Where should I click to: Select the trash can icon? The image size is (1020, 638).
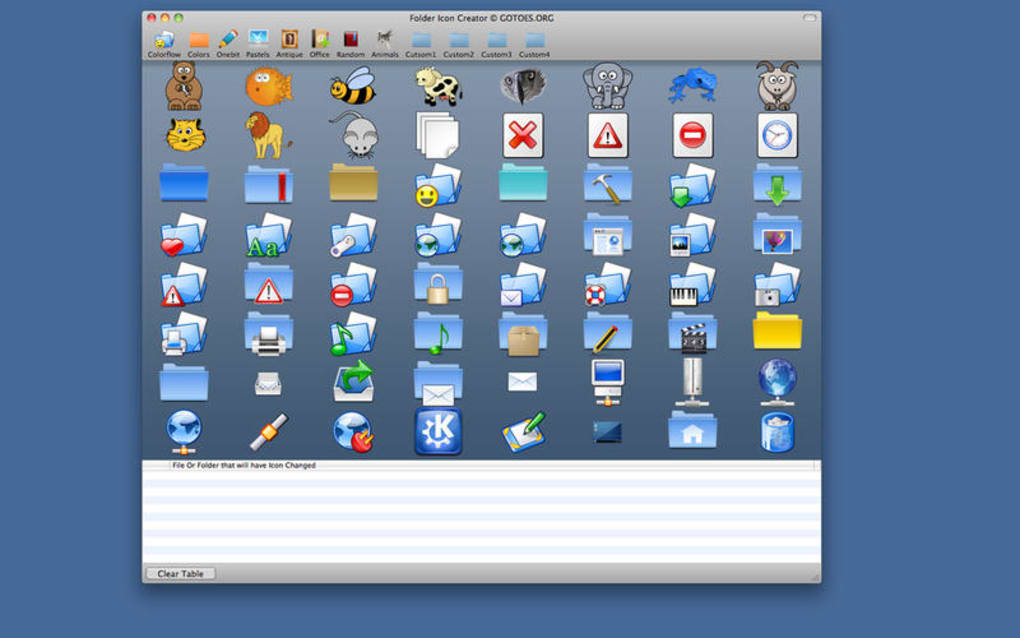point(777,430)
